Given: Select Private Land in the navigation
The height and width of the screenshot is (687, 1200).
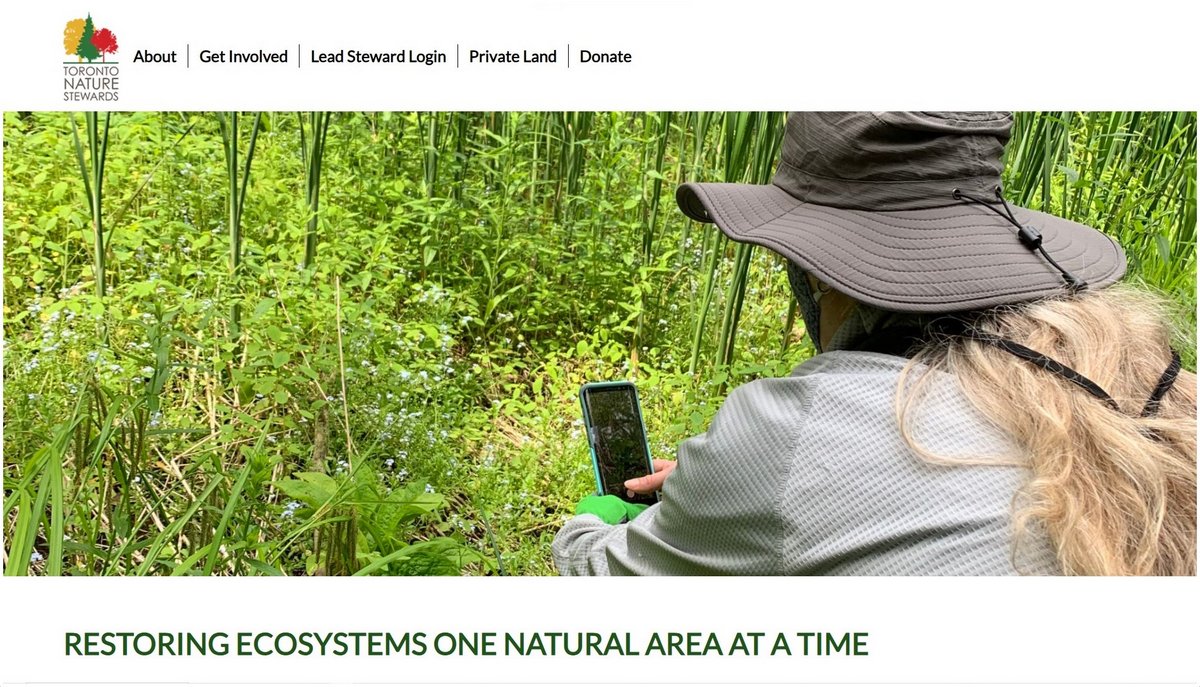Looking at the screenshot, I should (512, 56).
